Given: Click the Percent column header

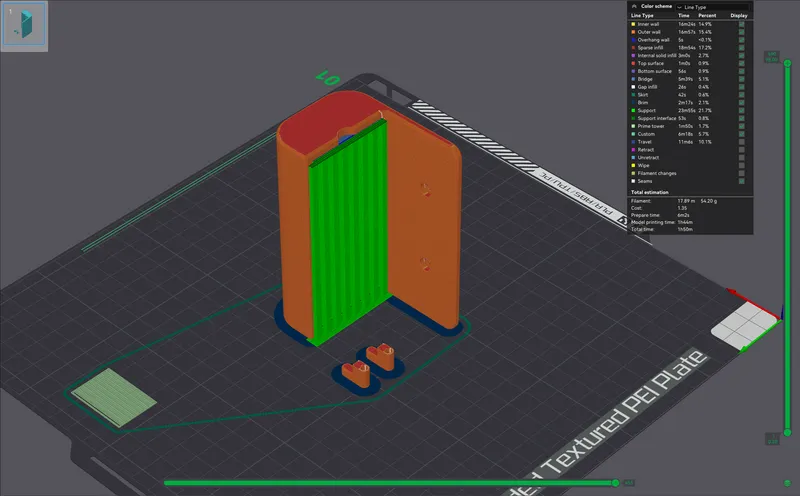Looking at the screenshot, I should 707,16.
